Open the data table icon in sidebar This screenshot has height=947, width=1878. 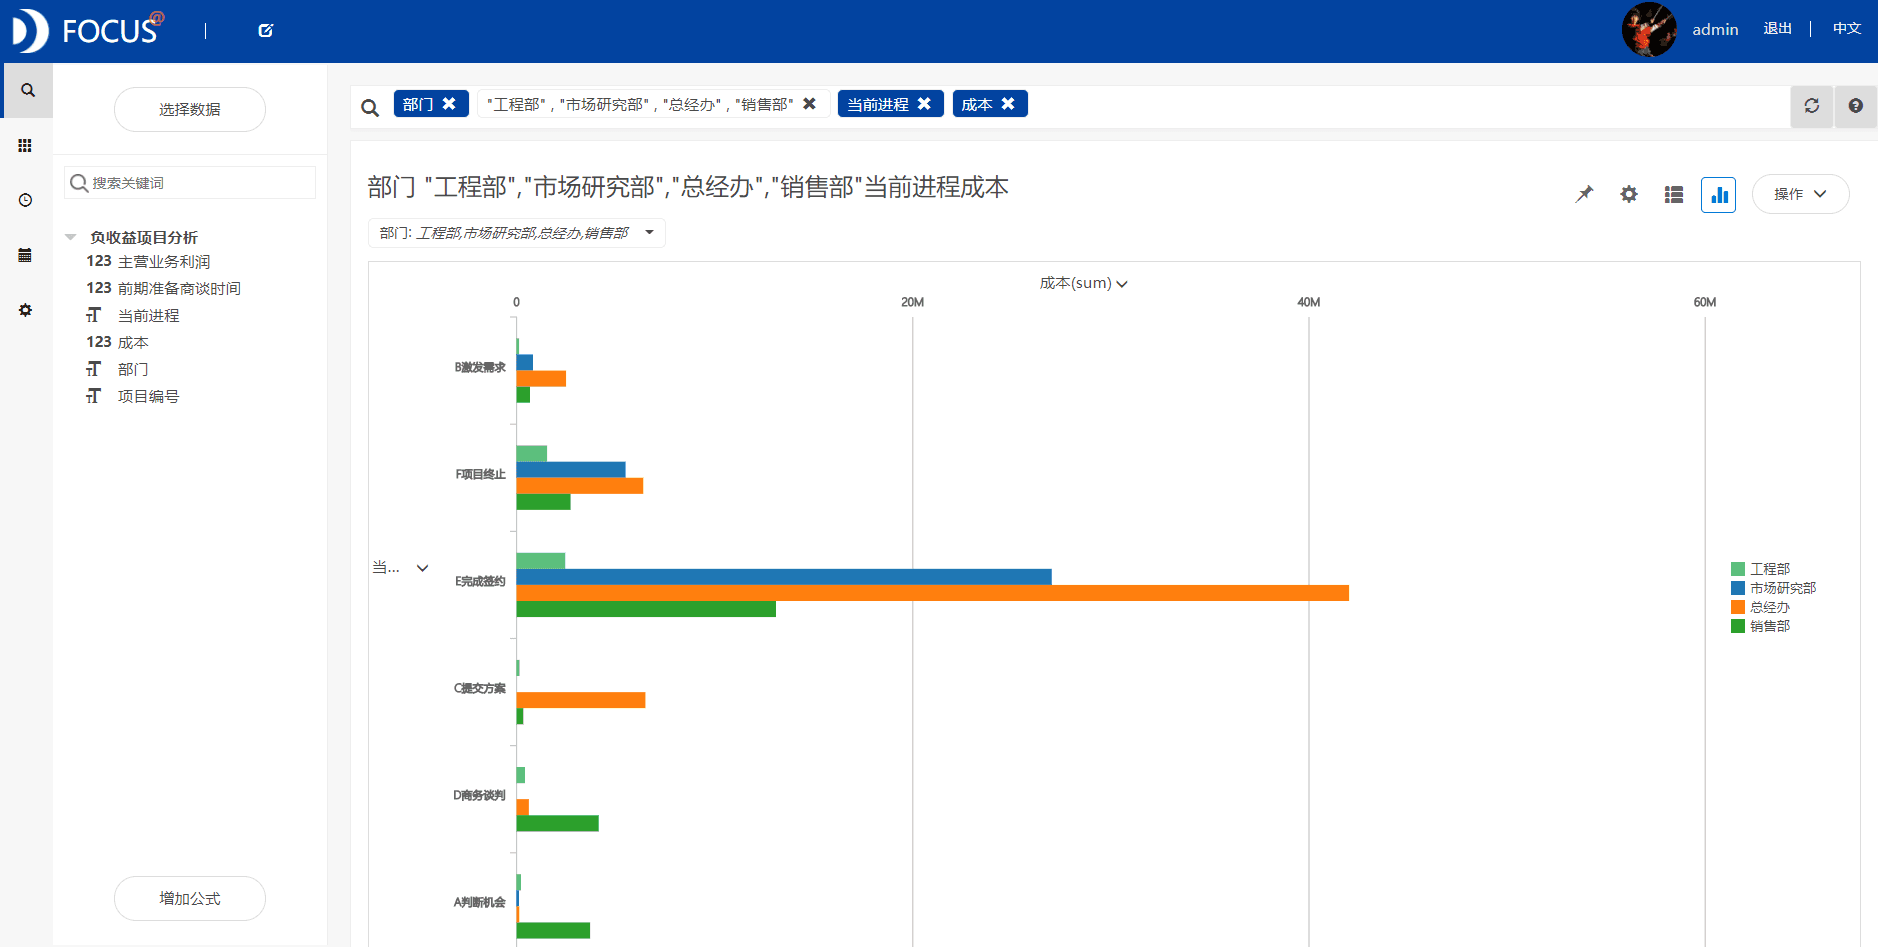(x=25, y=255)
